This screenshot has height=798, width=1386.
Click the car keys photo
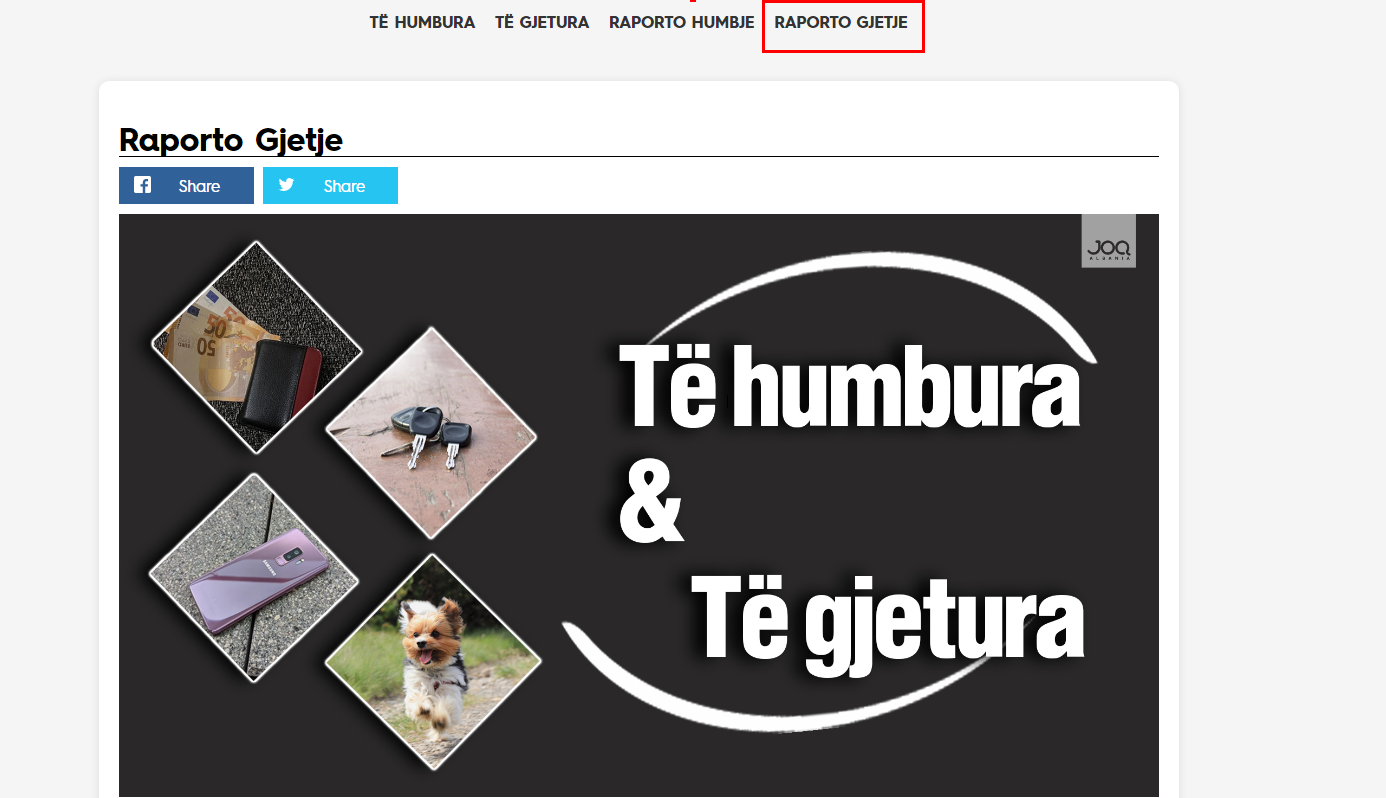click(431, 433)
